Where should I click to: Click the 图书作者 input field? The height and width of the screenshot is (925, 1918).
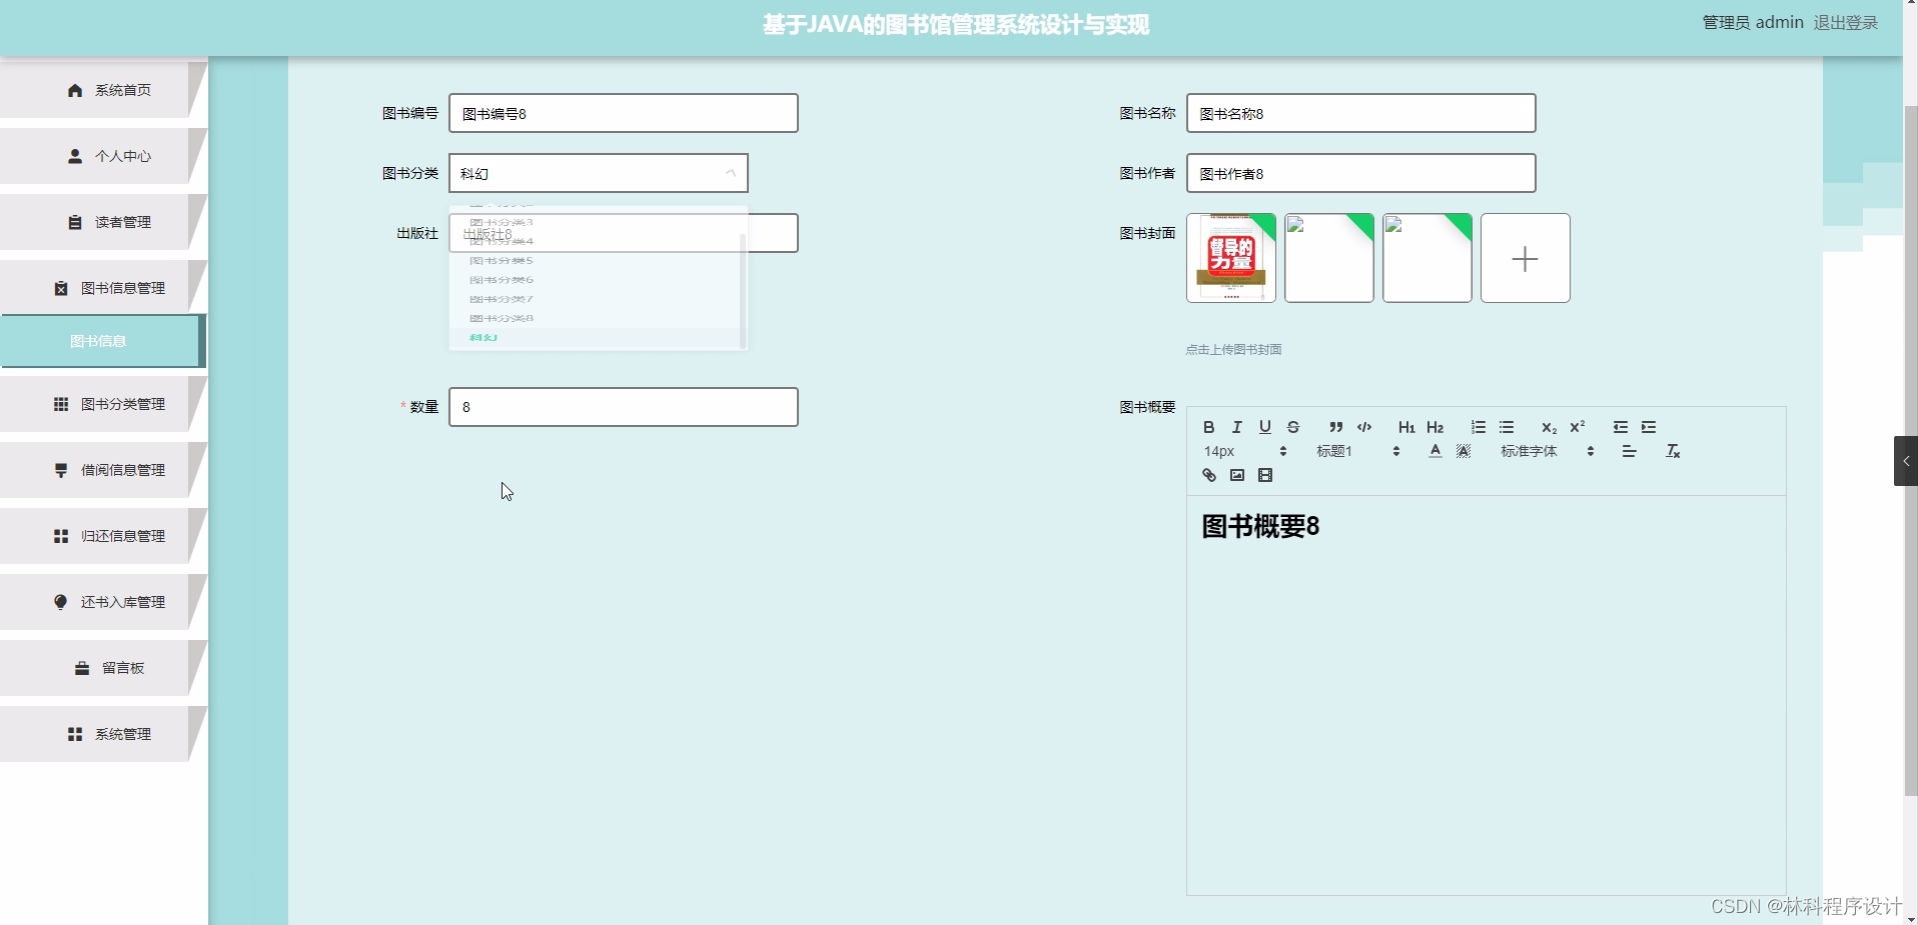click(1361, 173)
